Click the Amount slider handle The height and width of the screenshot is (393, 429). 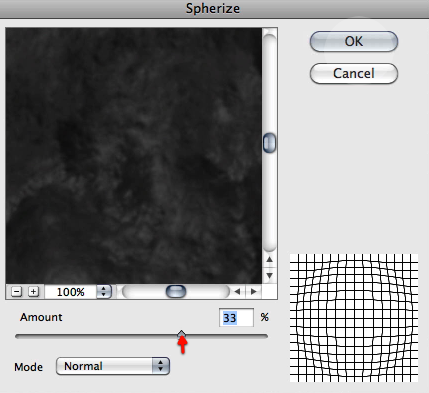click(x=181, y=334)
